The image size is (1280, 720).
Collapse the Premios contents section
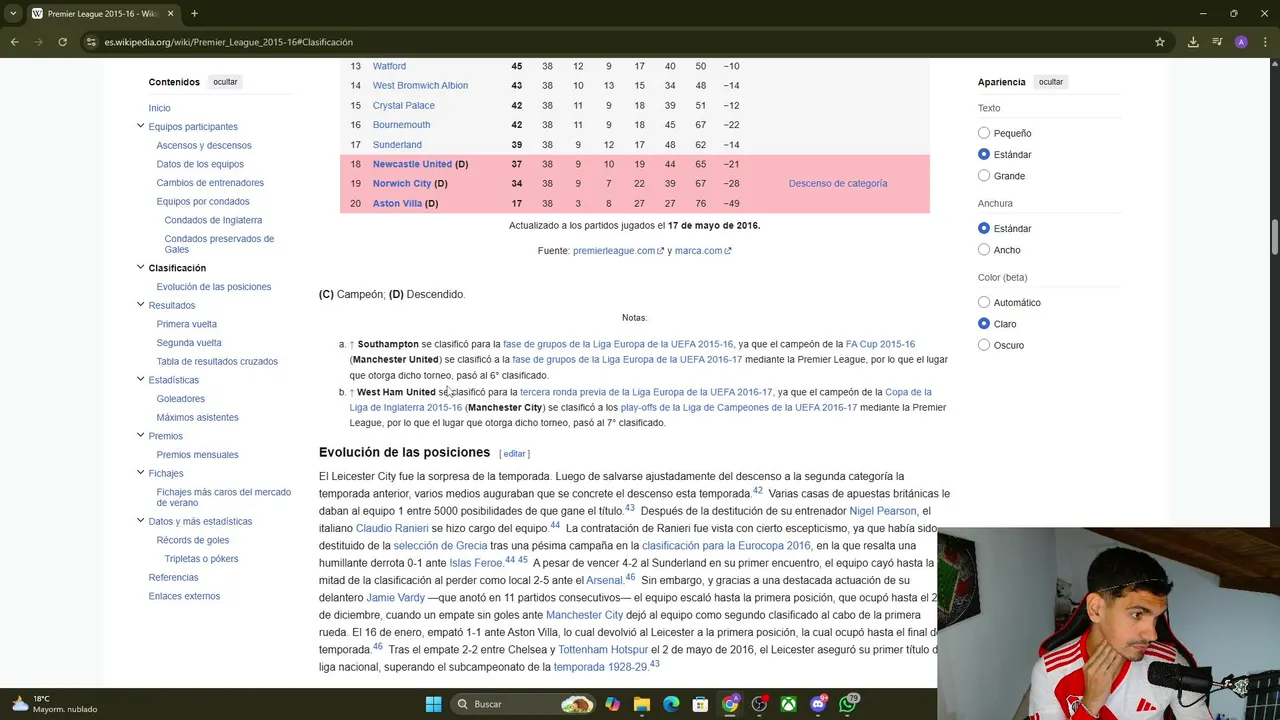click(x=140, y=435)
